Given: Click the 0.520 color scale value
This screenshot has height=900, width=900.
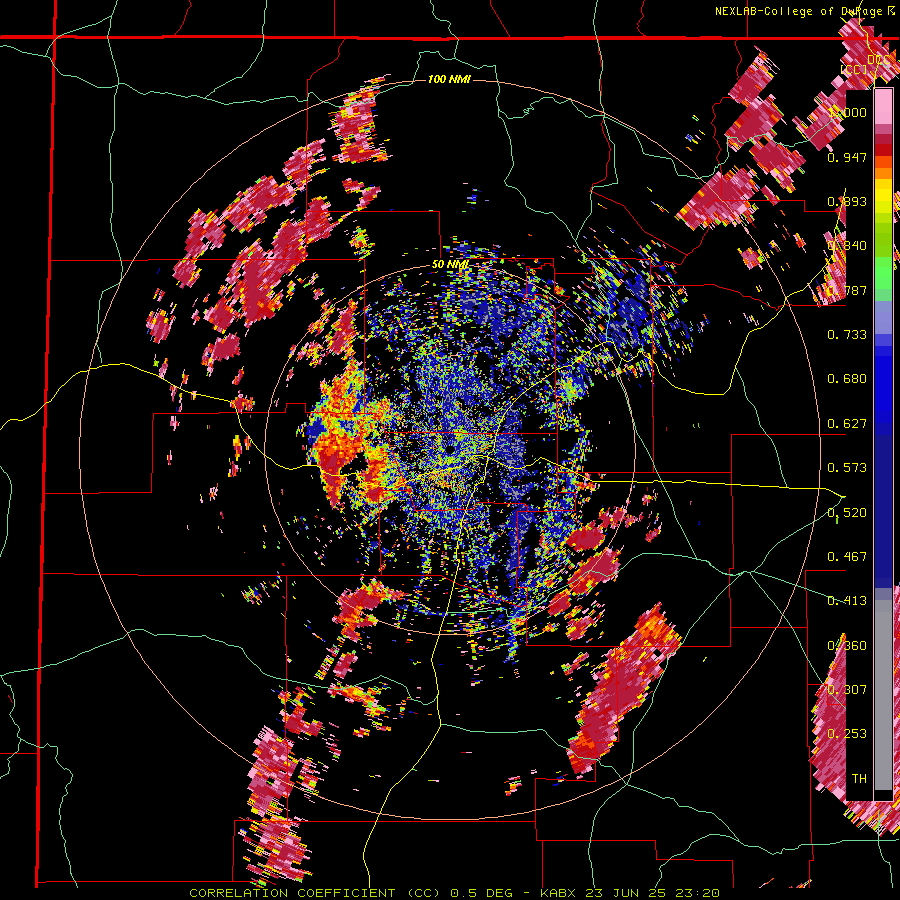Looking at the screenshot, I should pyautogui.click(x=847, y=513).
